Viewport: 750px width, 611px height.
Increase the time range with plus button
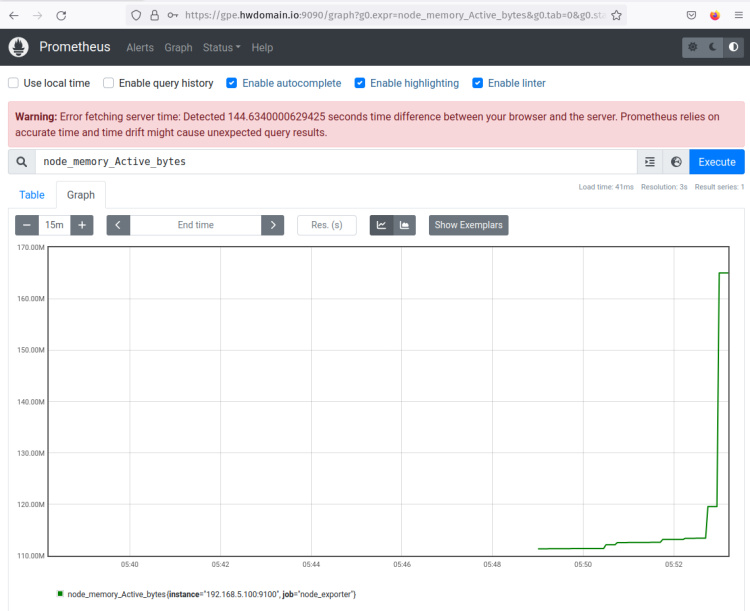pyautogui.click(x=82, y=225)
